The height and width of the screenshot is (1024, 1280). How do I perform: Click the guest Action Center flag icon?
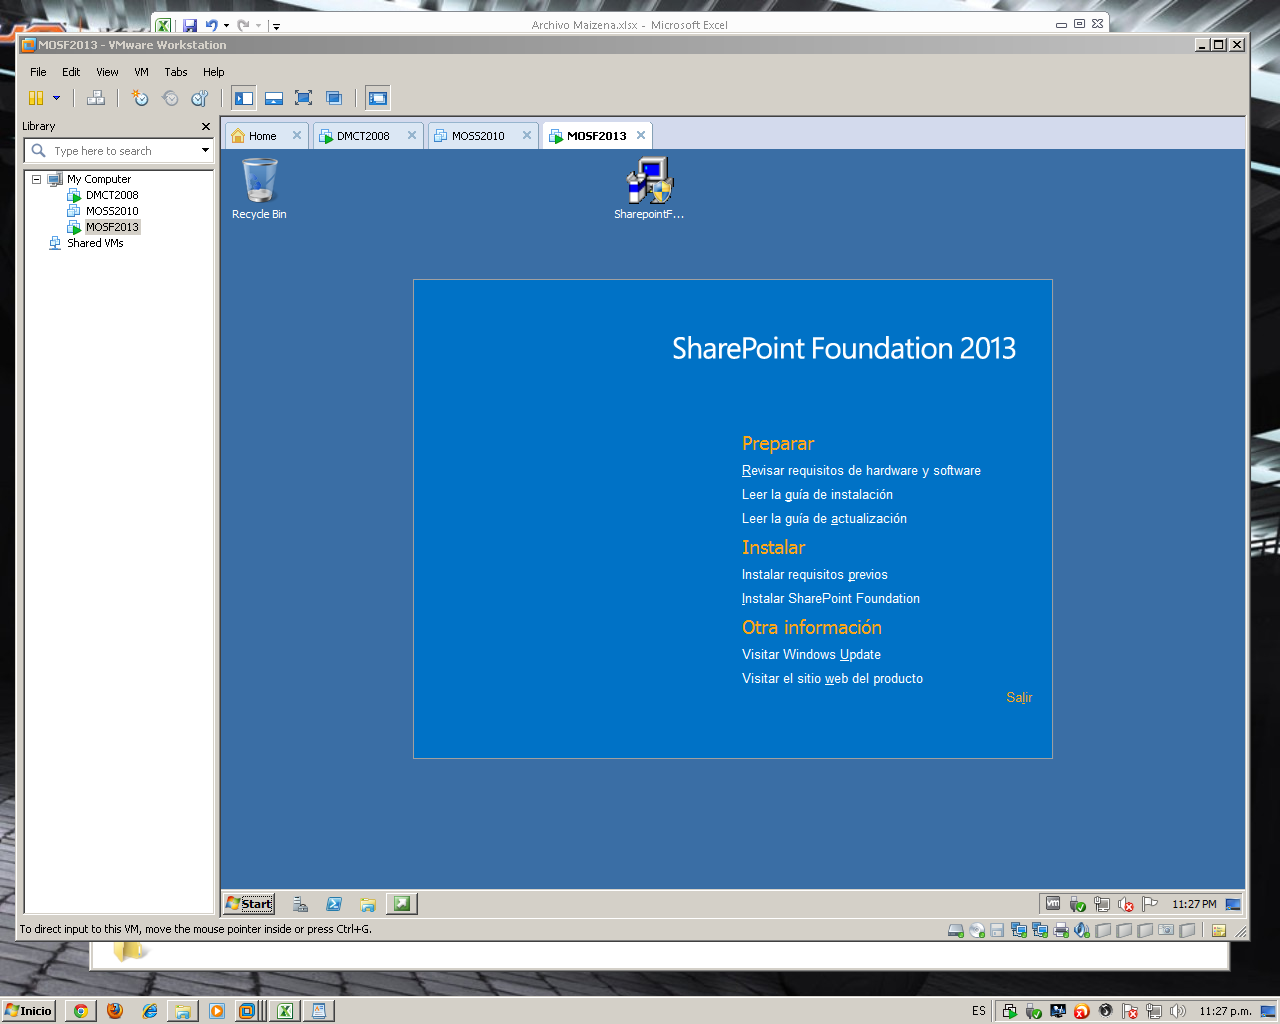click(x=1149, y=904)
